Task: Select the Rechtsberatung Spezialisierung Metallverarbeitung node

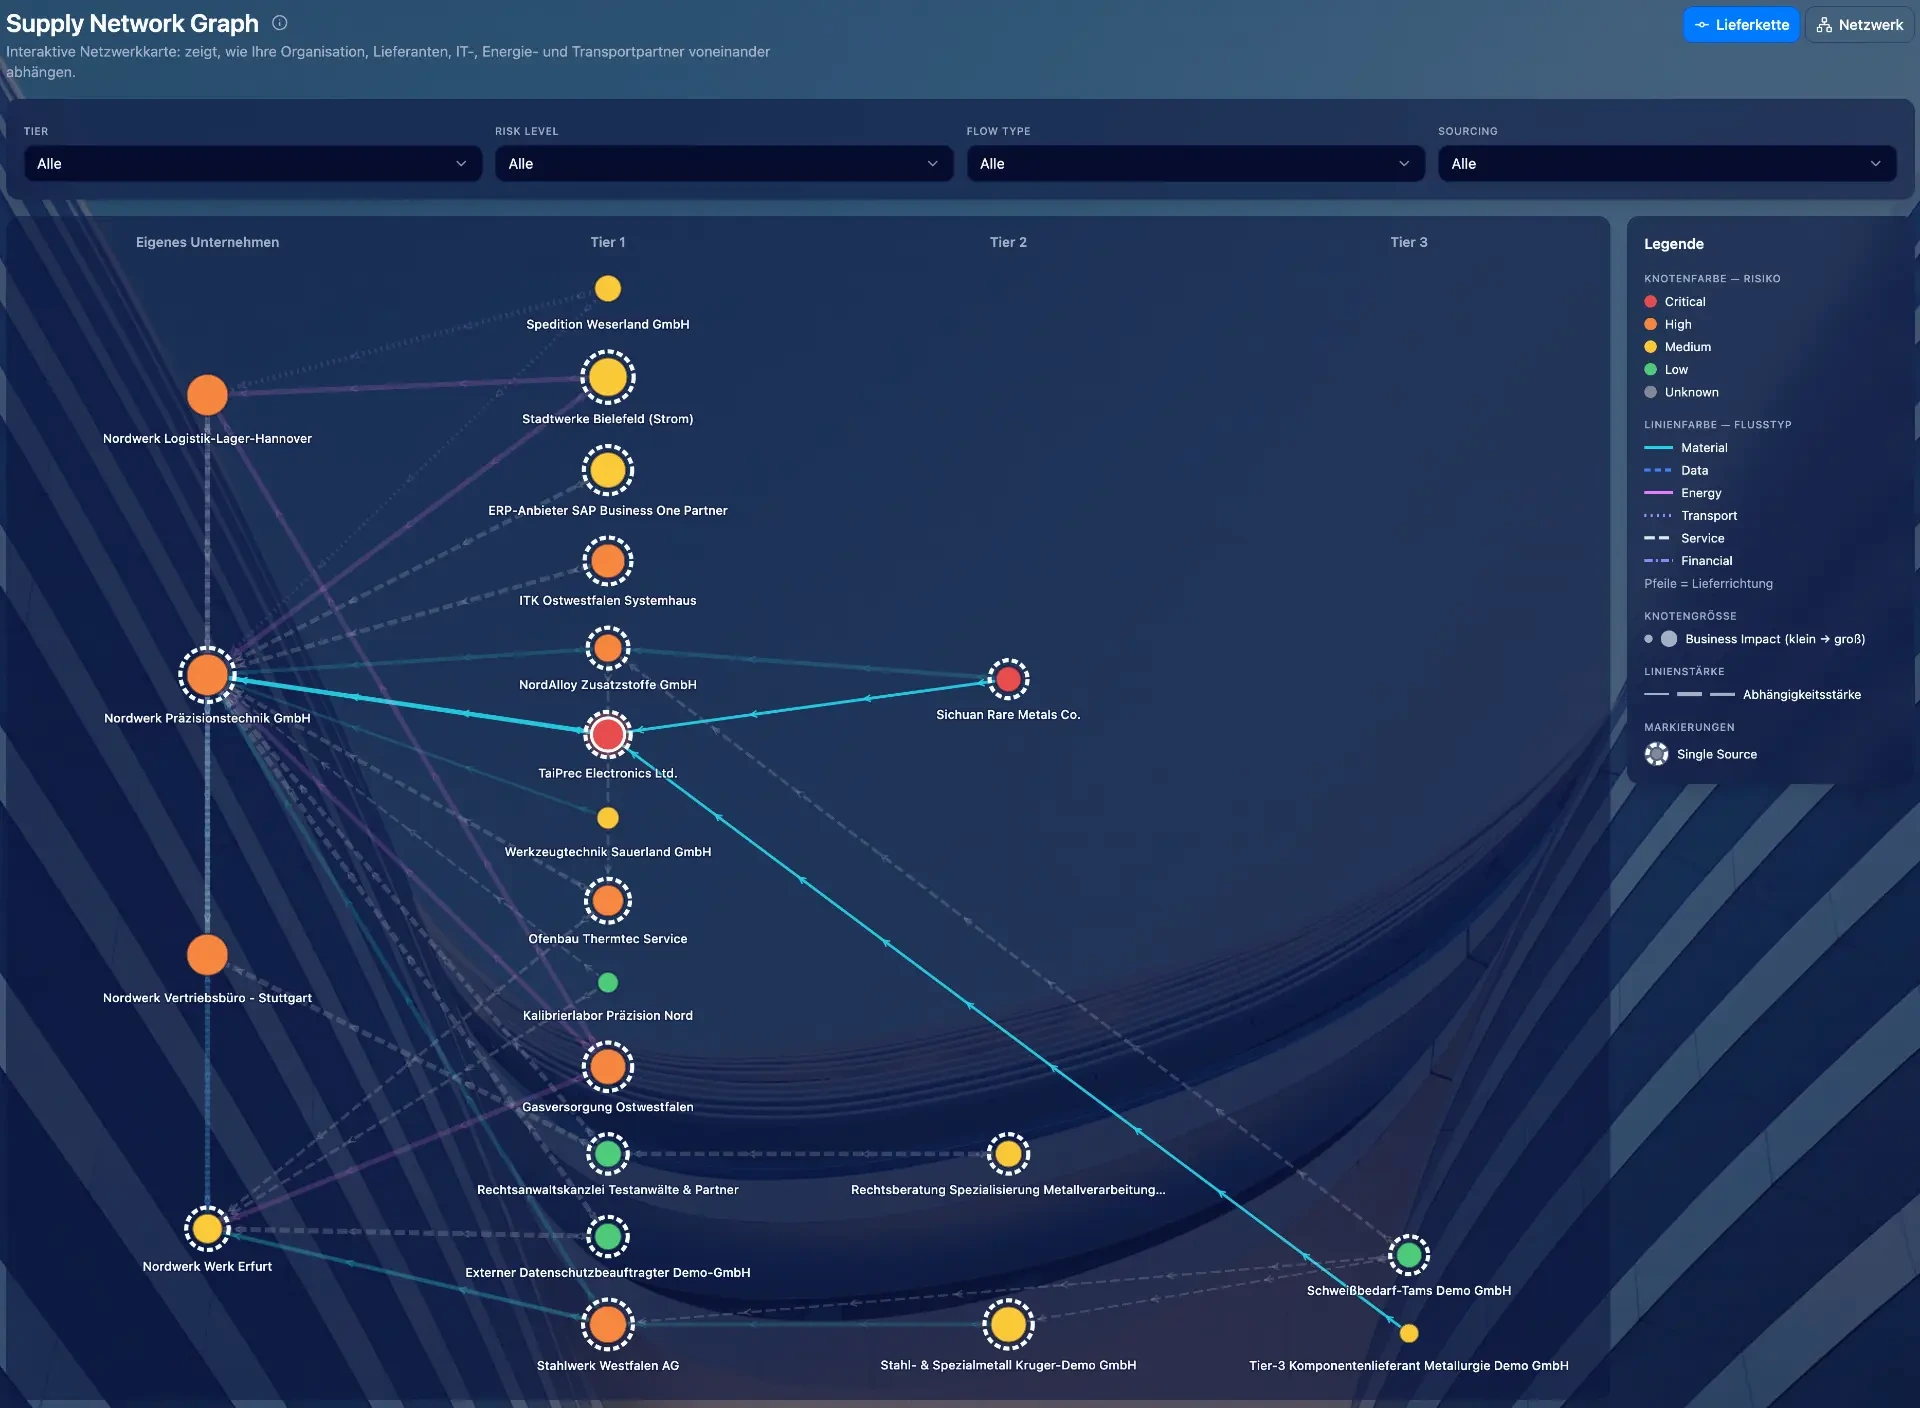Action: tap(1009, 1154)
